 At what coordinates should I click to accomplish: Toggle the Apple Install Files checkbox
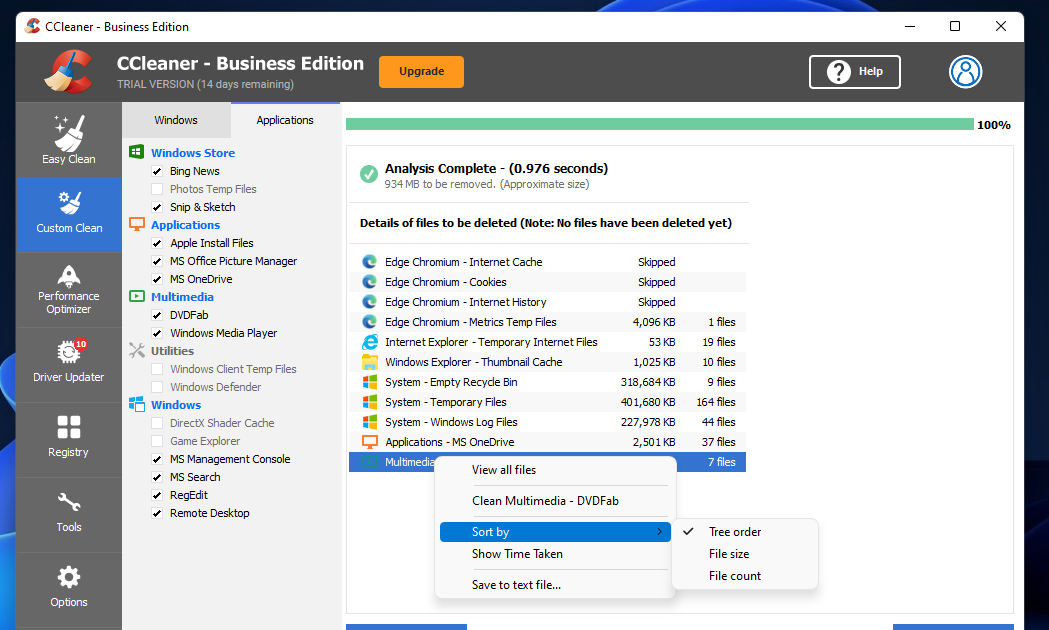[x=157, y=243]
